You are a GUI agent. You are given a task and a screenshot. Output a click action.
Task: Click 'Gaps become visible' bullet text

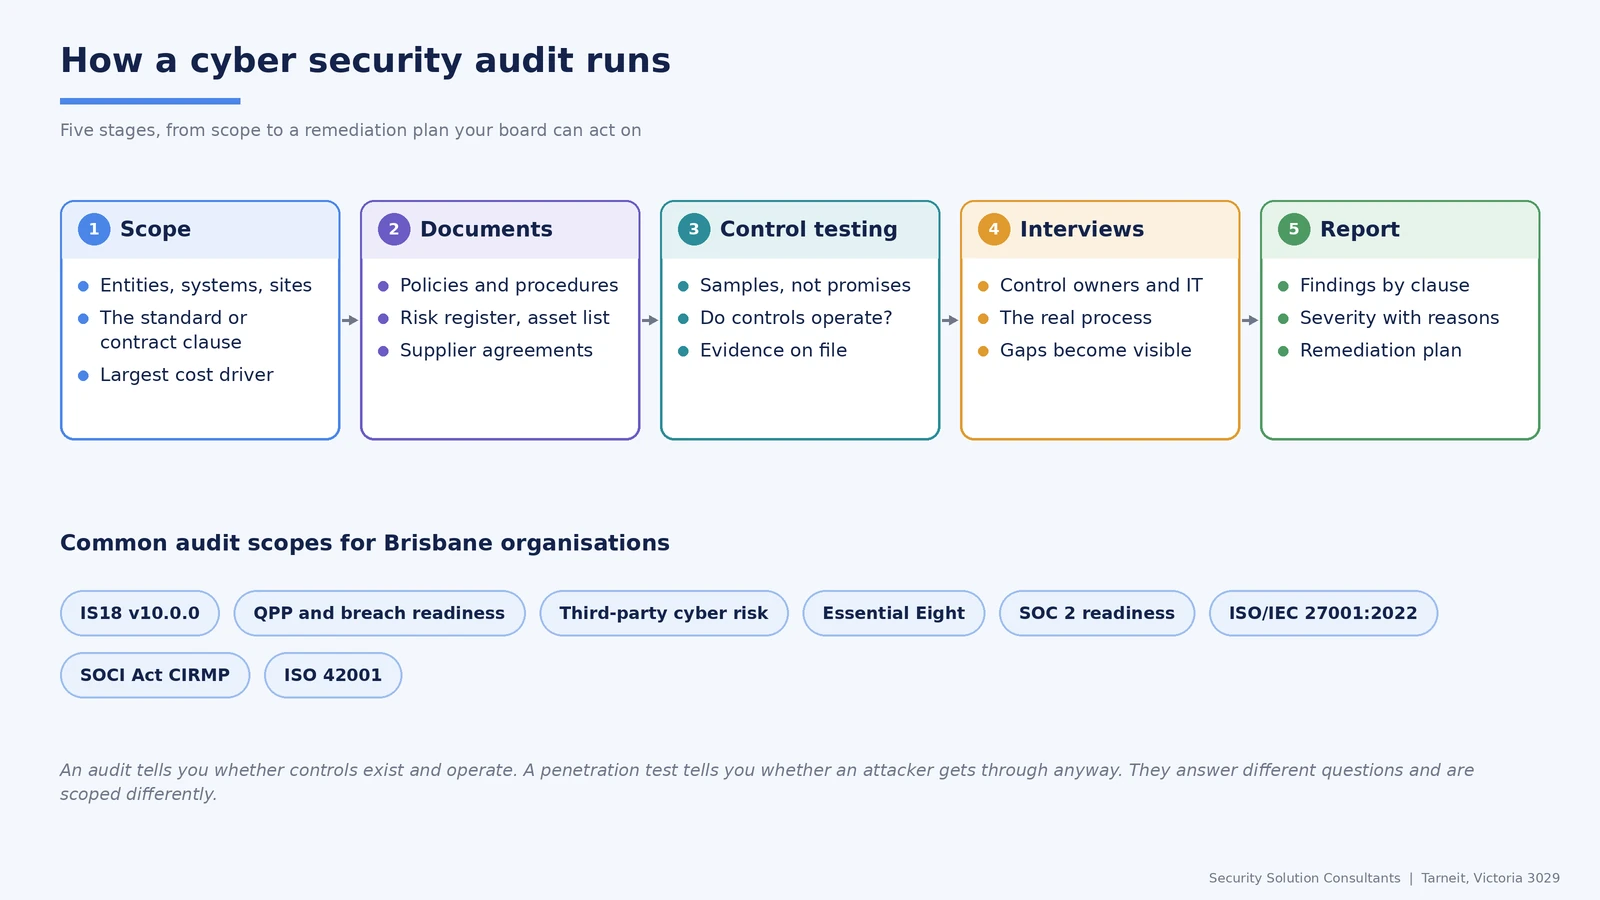tap(1096, 351)
